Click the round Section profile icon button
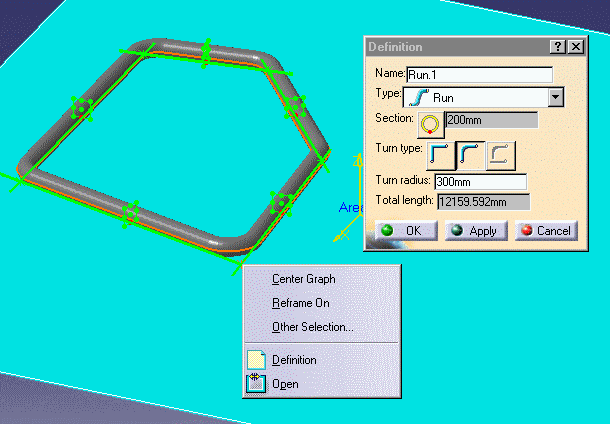 tap(430, 122)
